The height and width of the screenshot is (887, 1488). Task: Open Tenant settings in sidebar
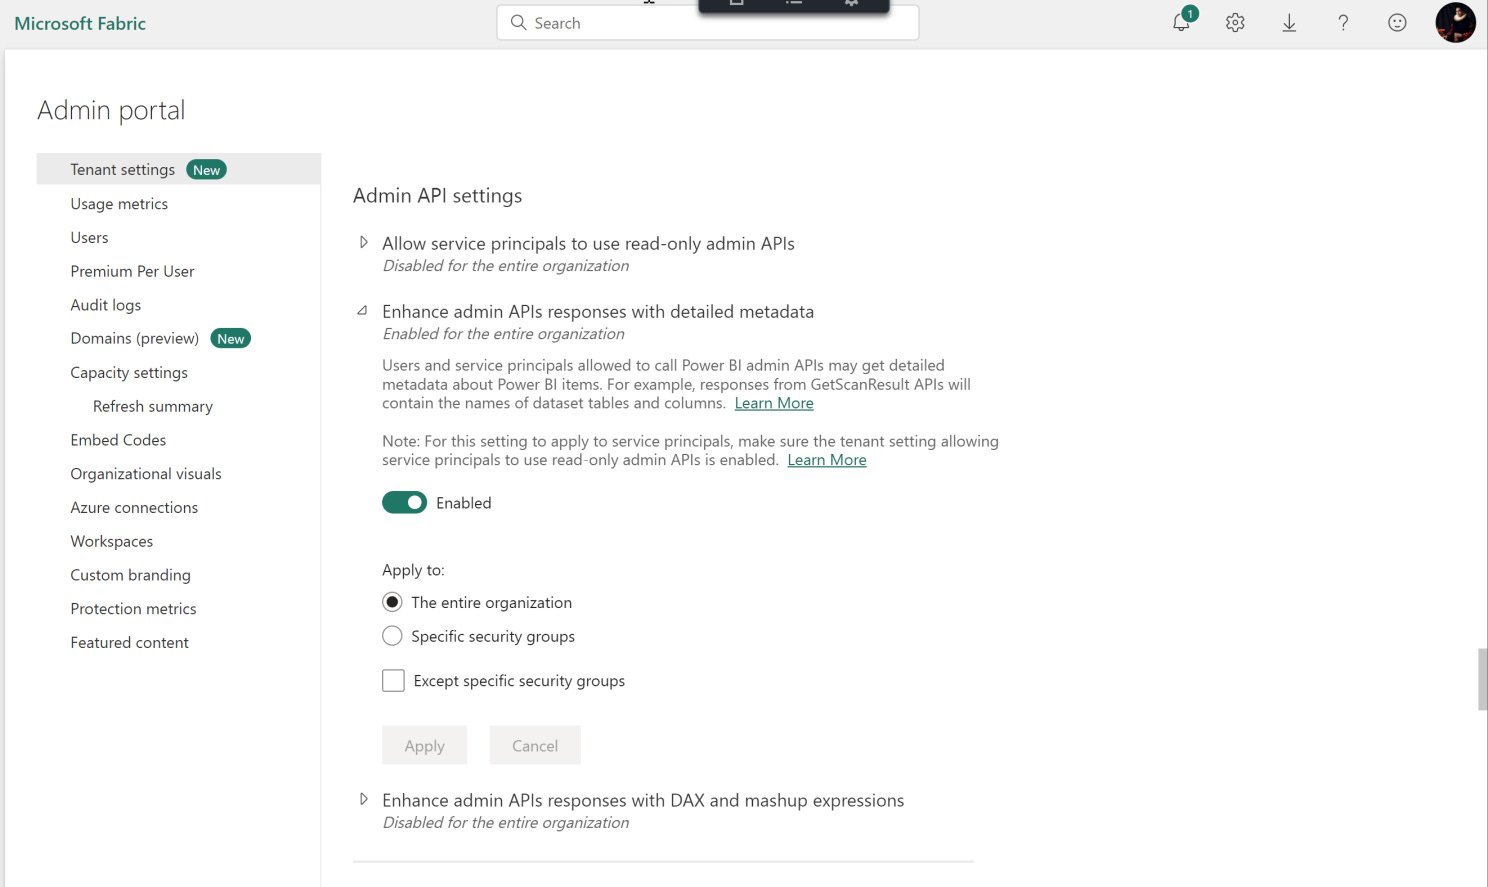point(179,169)
